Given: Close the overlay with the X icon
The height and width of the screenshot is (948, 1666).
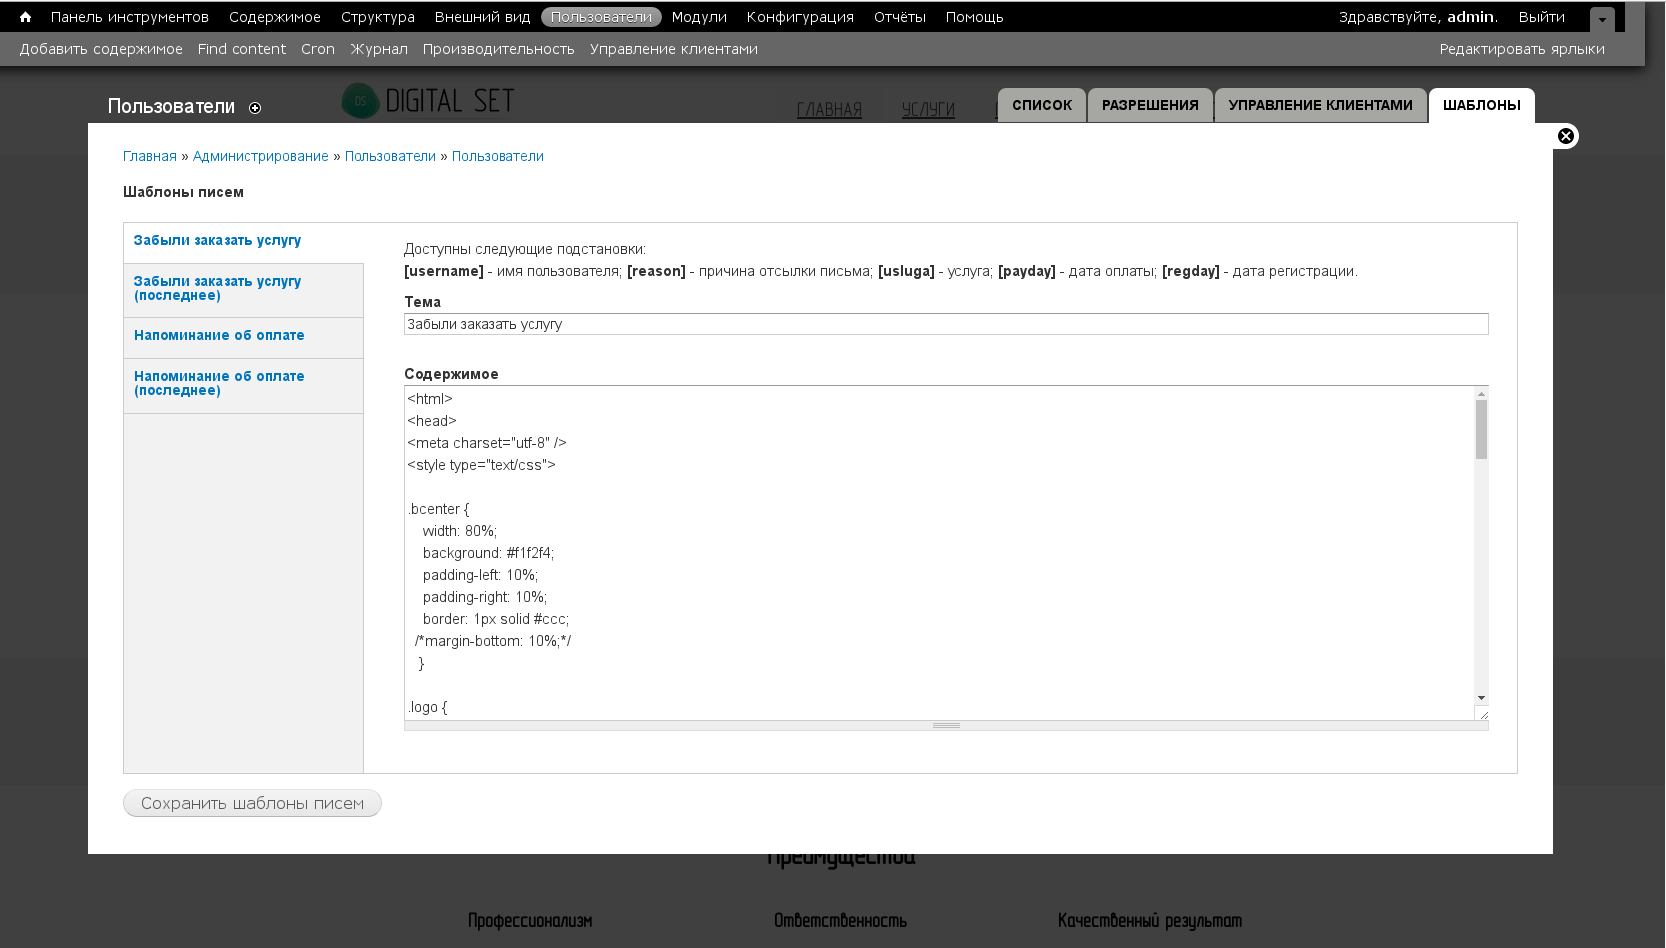Looking at the screenshot, I should click(x=1566, y=136).
